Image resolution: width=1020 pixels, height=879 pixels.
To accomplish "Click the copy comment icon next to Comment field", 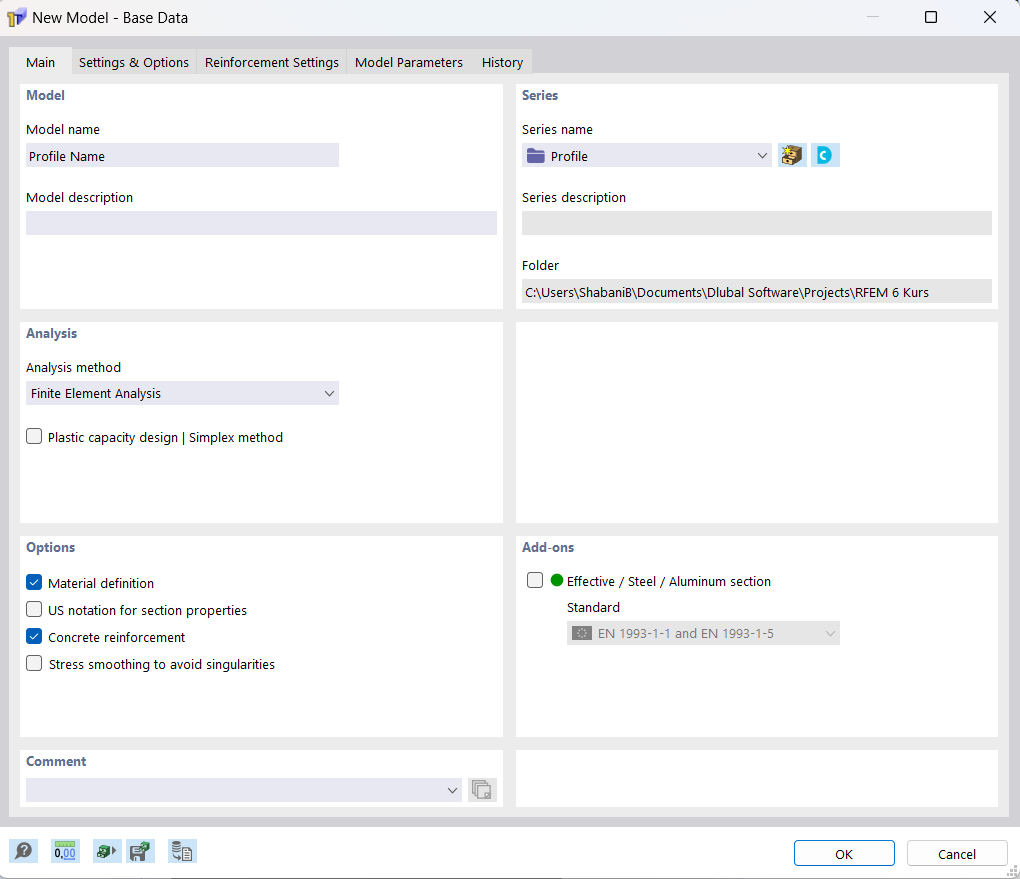I will click(x=481, y=790).
